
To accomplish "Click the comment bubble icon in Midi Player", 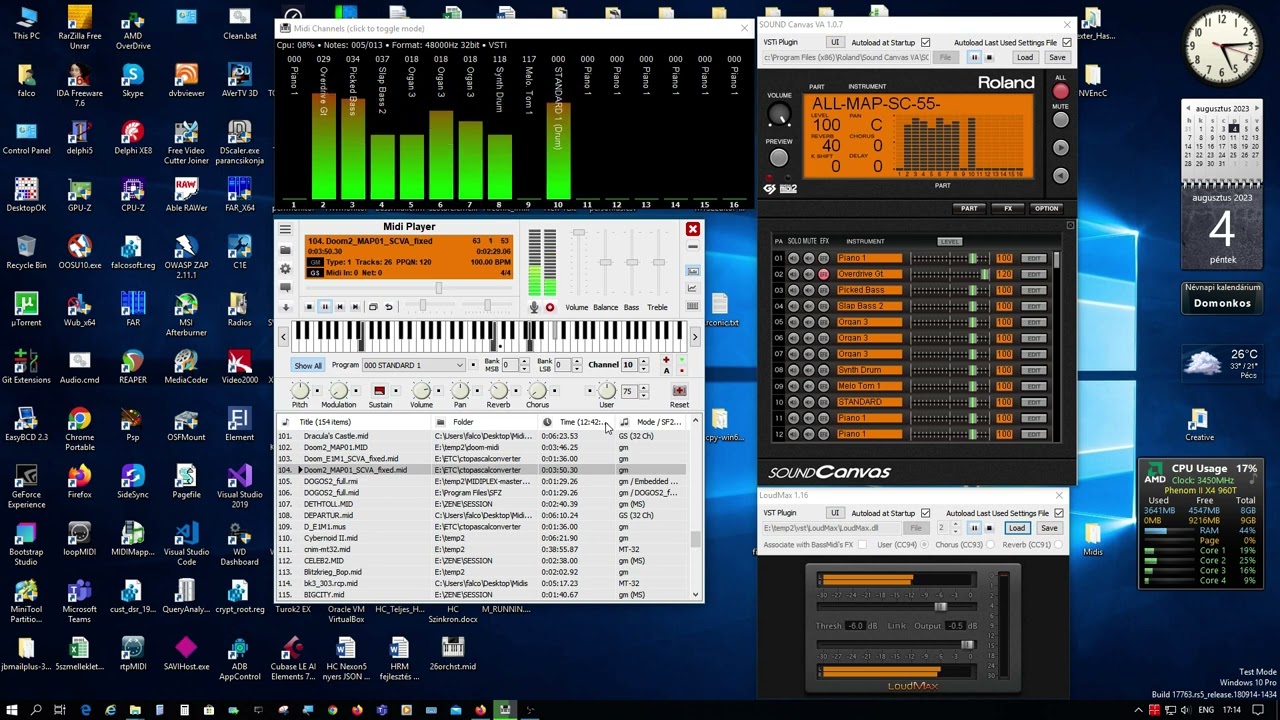I will 285,288.
